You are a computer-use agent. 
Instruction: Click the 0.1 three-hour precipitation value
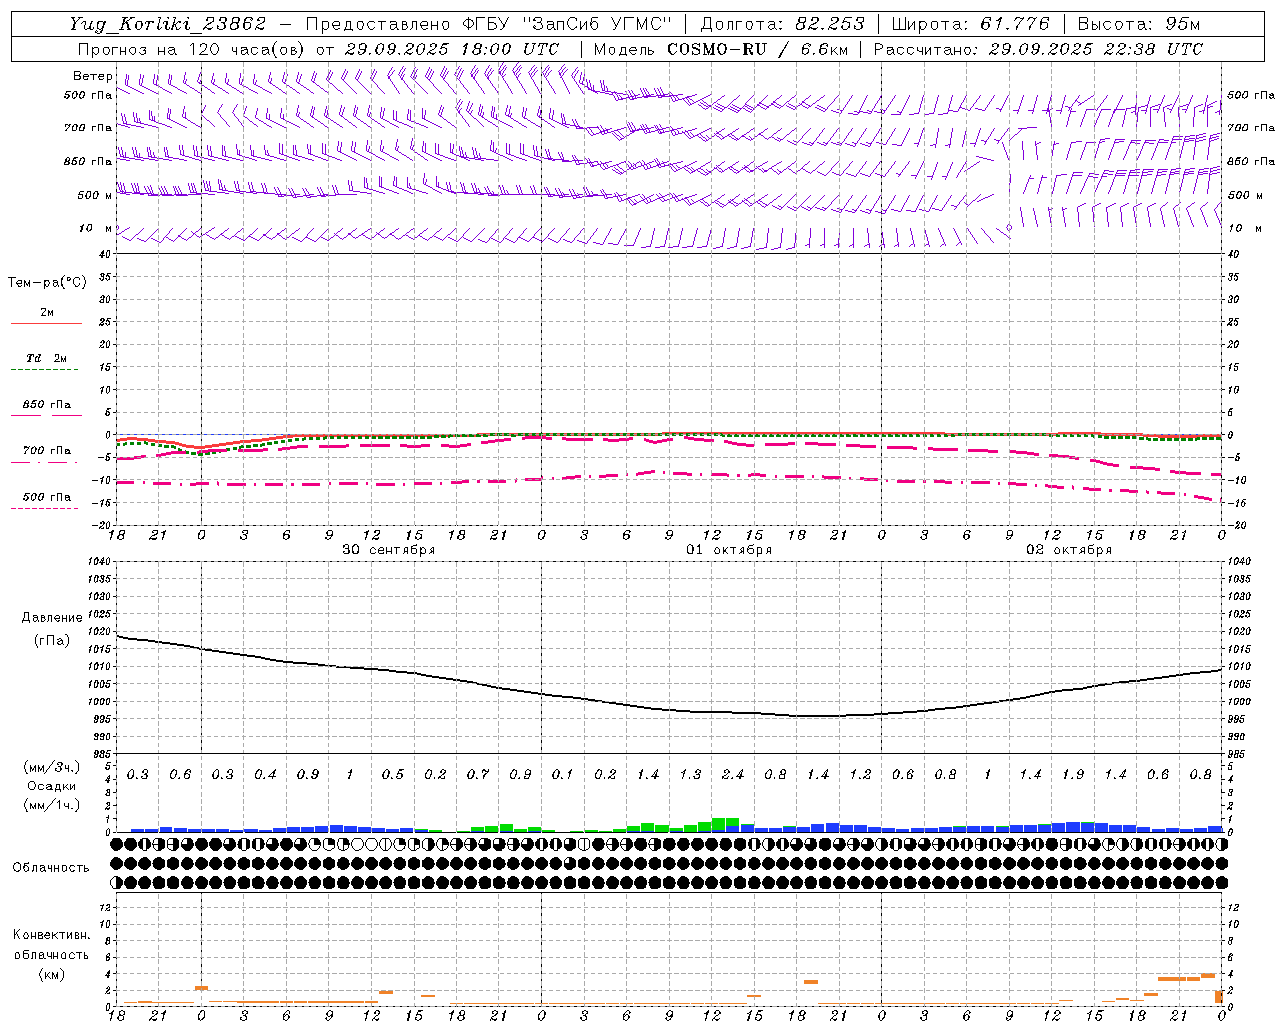coord(562,775)
